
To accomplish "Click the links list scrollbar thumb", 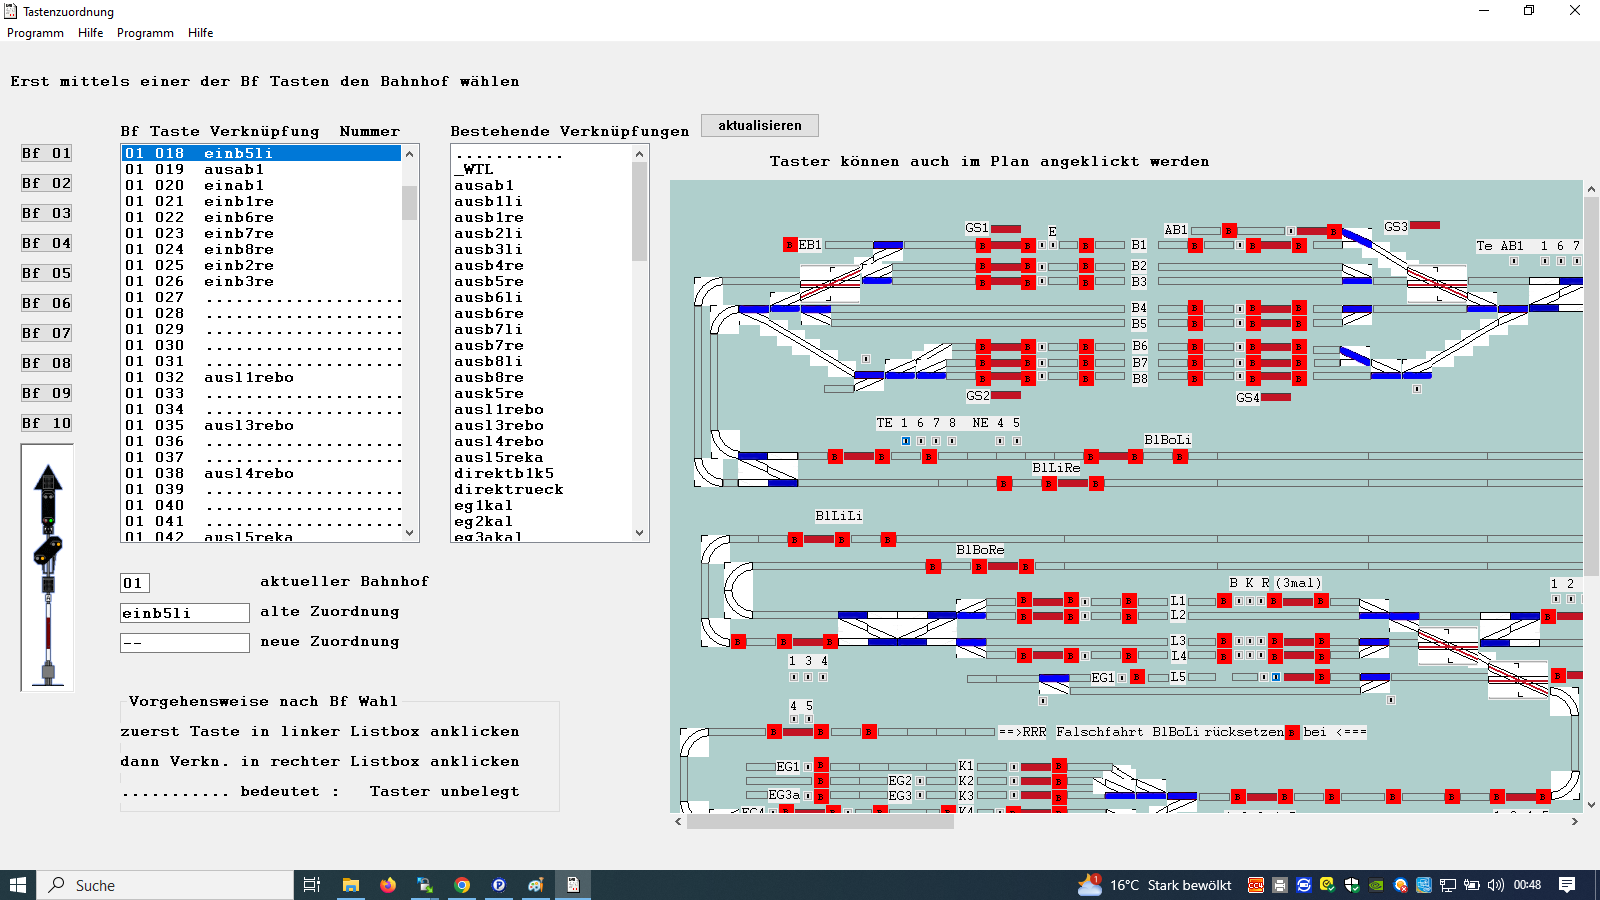I will click(640, 211).
